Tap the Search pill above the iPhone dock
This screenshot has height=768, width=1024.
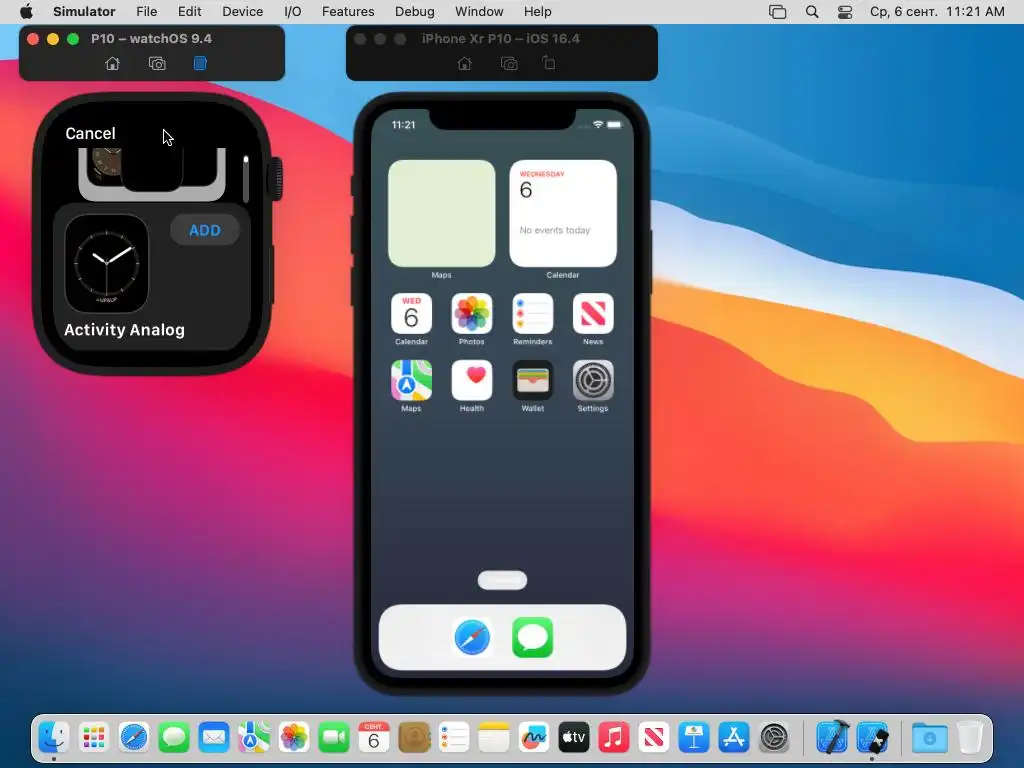[x=502, y=580]
